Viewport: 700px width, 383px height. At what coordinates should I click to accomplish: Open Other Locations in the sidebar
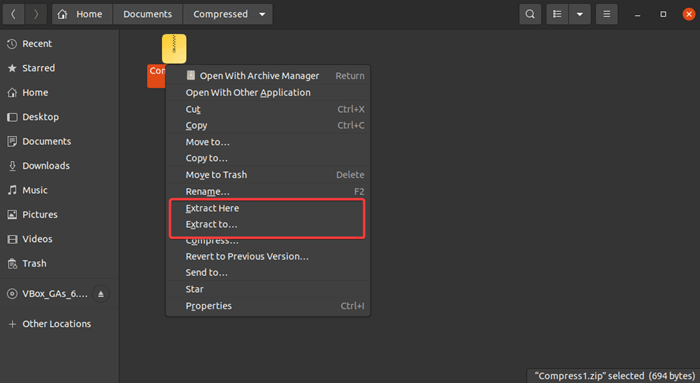59,324
